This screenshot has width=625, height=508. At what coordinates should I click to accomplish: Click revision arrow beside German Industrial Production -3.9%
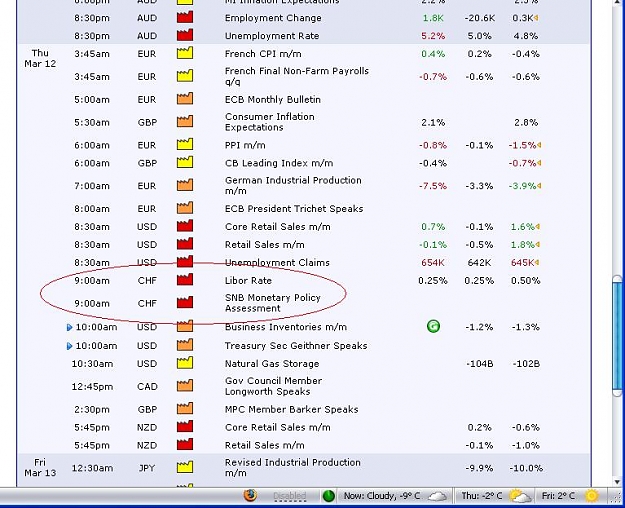pyautogui.click(x=539, y=186)
